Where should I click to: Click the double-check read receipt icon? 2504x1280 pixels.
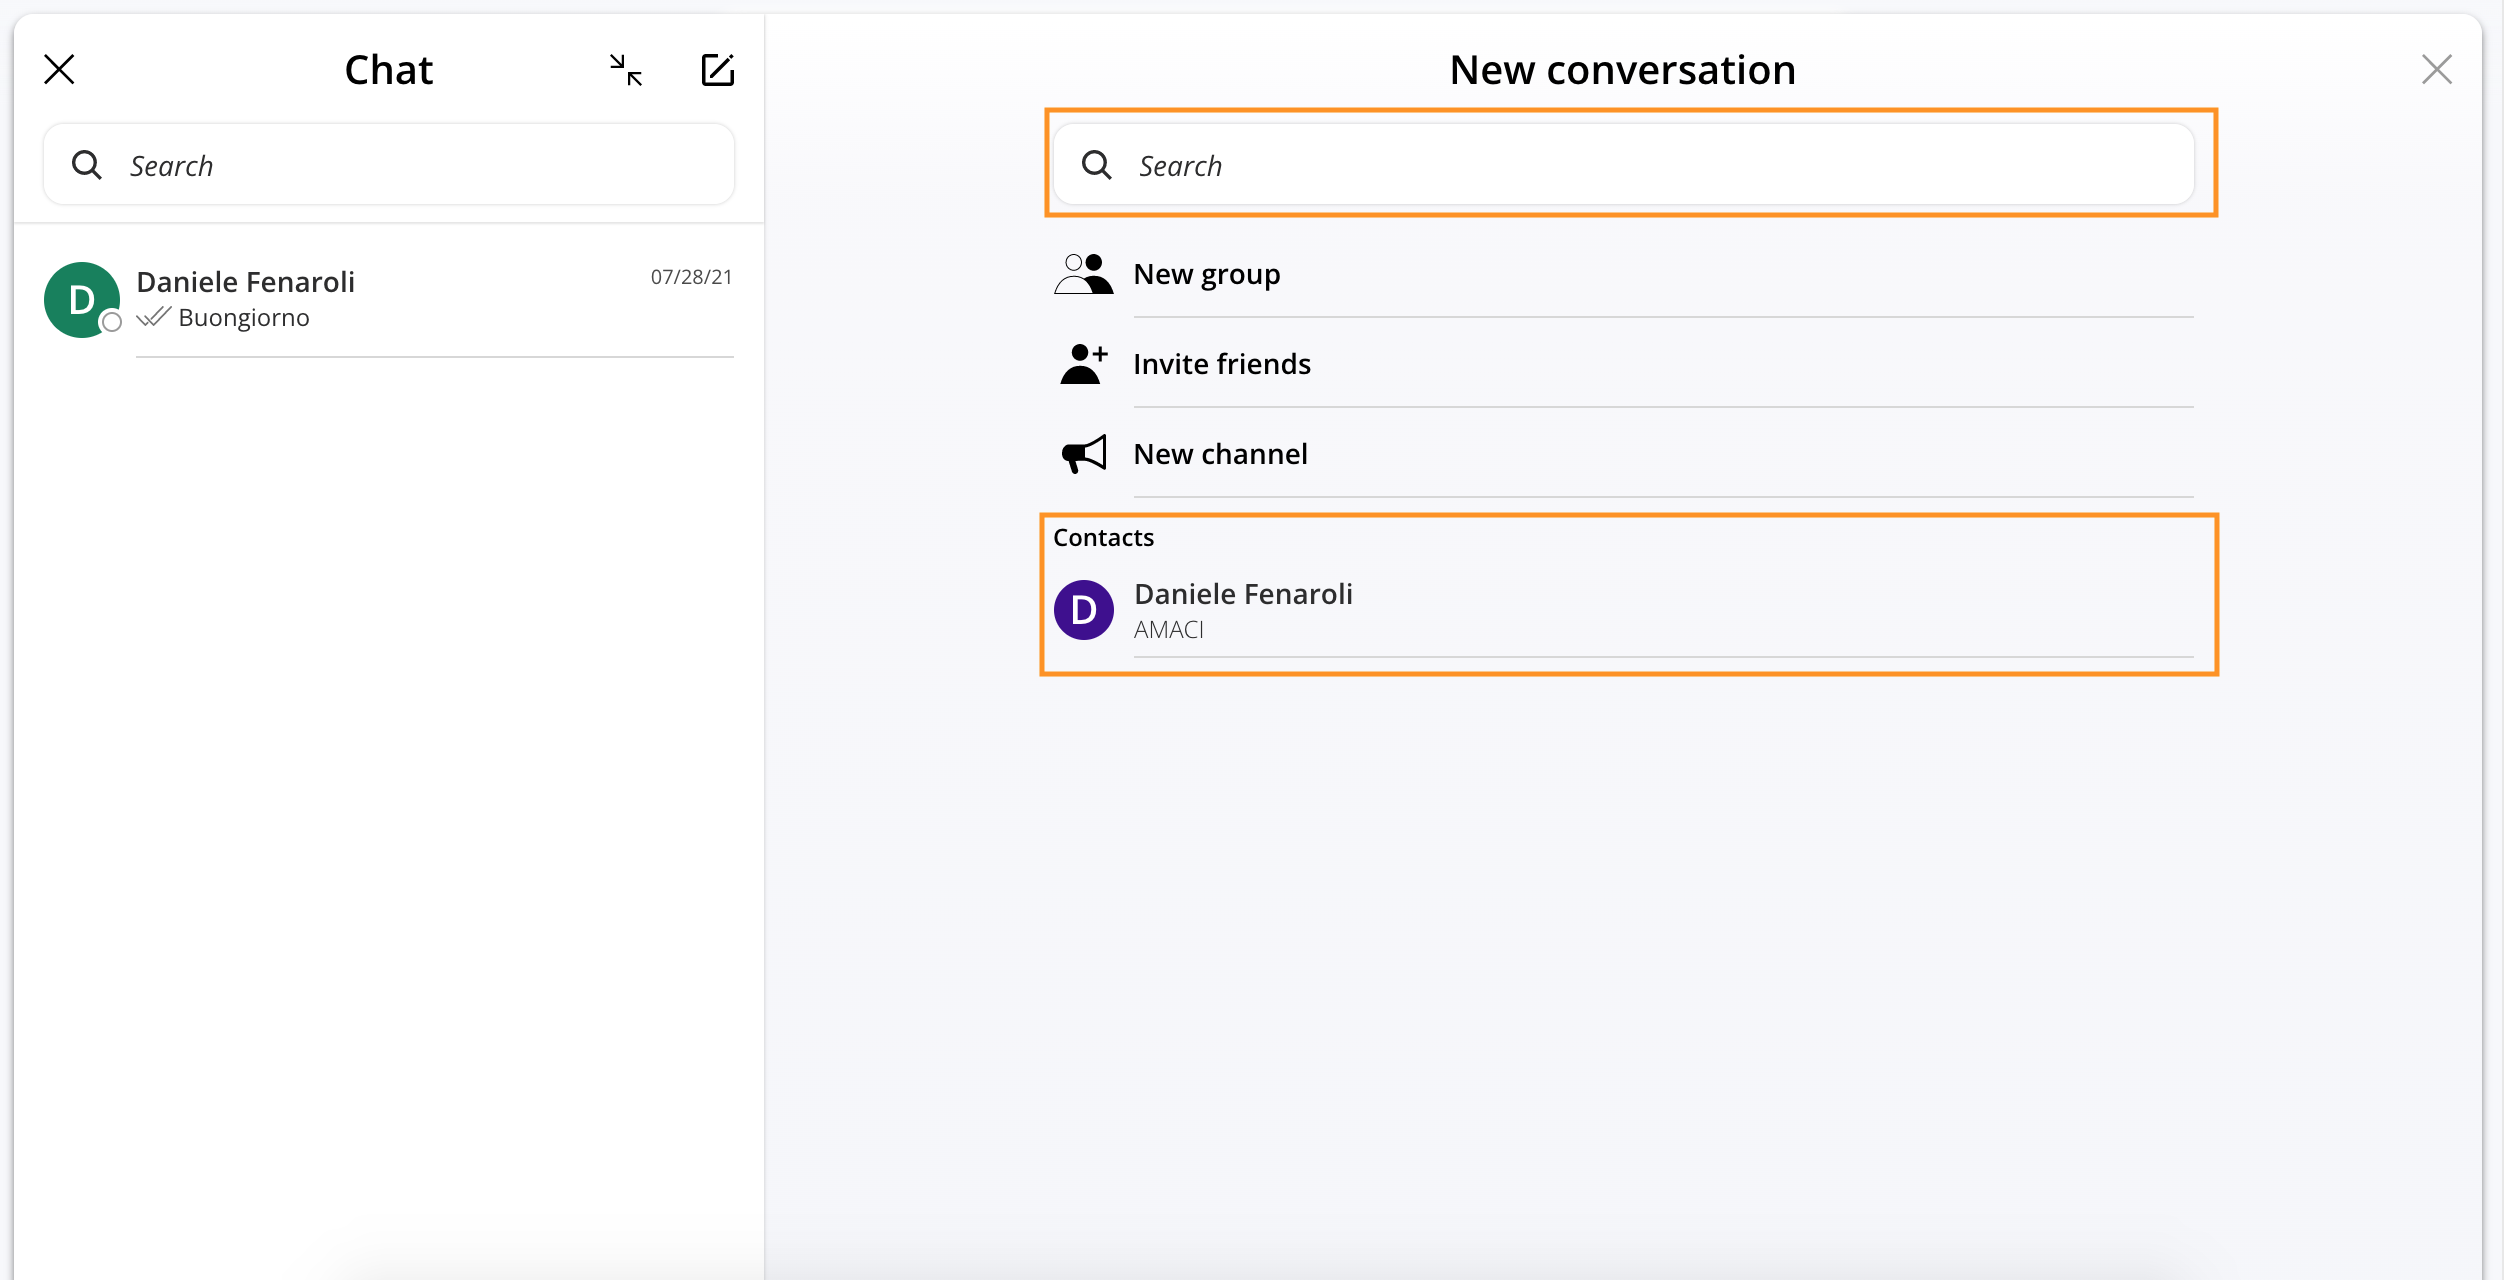[154, 317]
